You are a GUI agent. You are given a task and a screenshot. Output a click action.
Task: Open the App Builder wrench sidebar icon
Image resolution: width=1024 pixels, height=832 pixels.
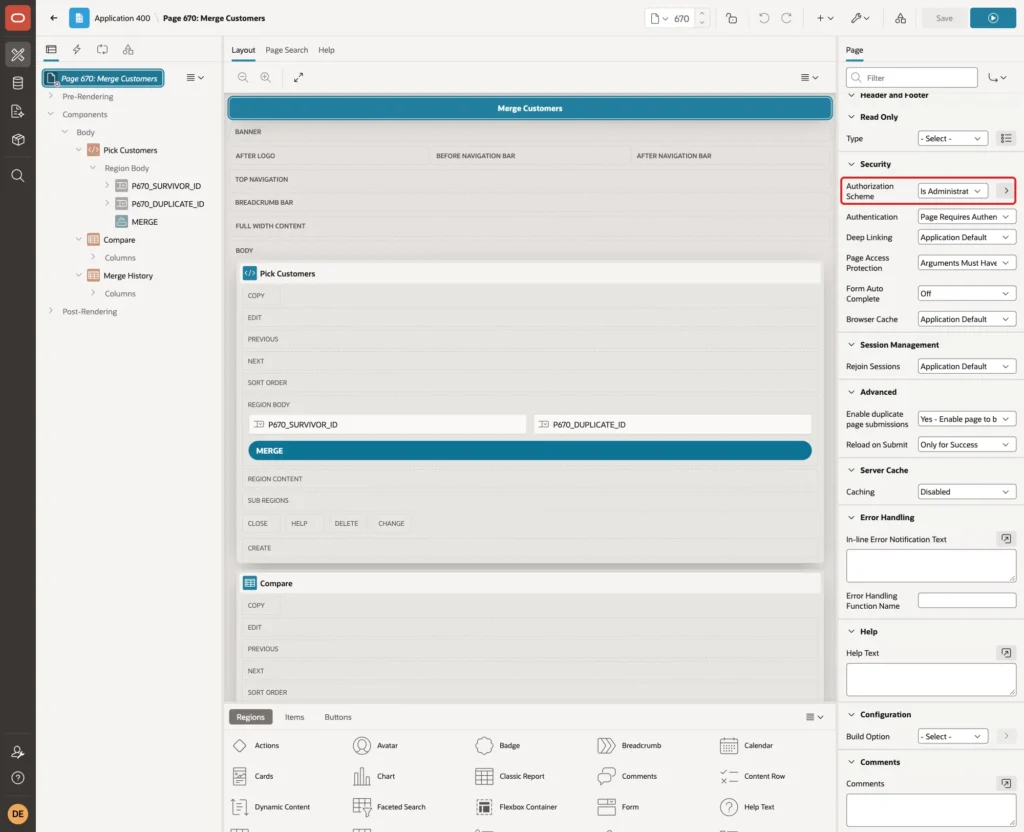tap(18, 55)
